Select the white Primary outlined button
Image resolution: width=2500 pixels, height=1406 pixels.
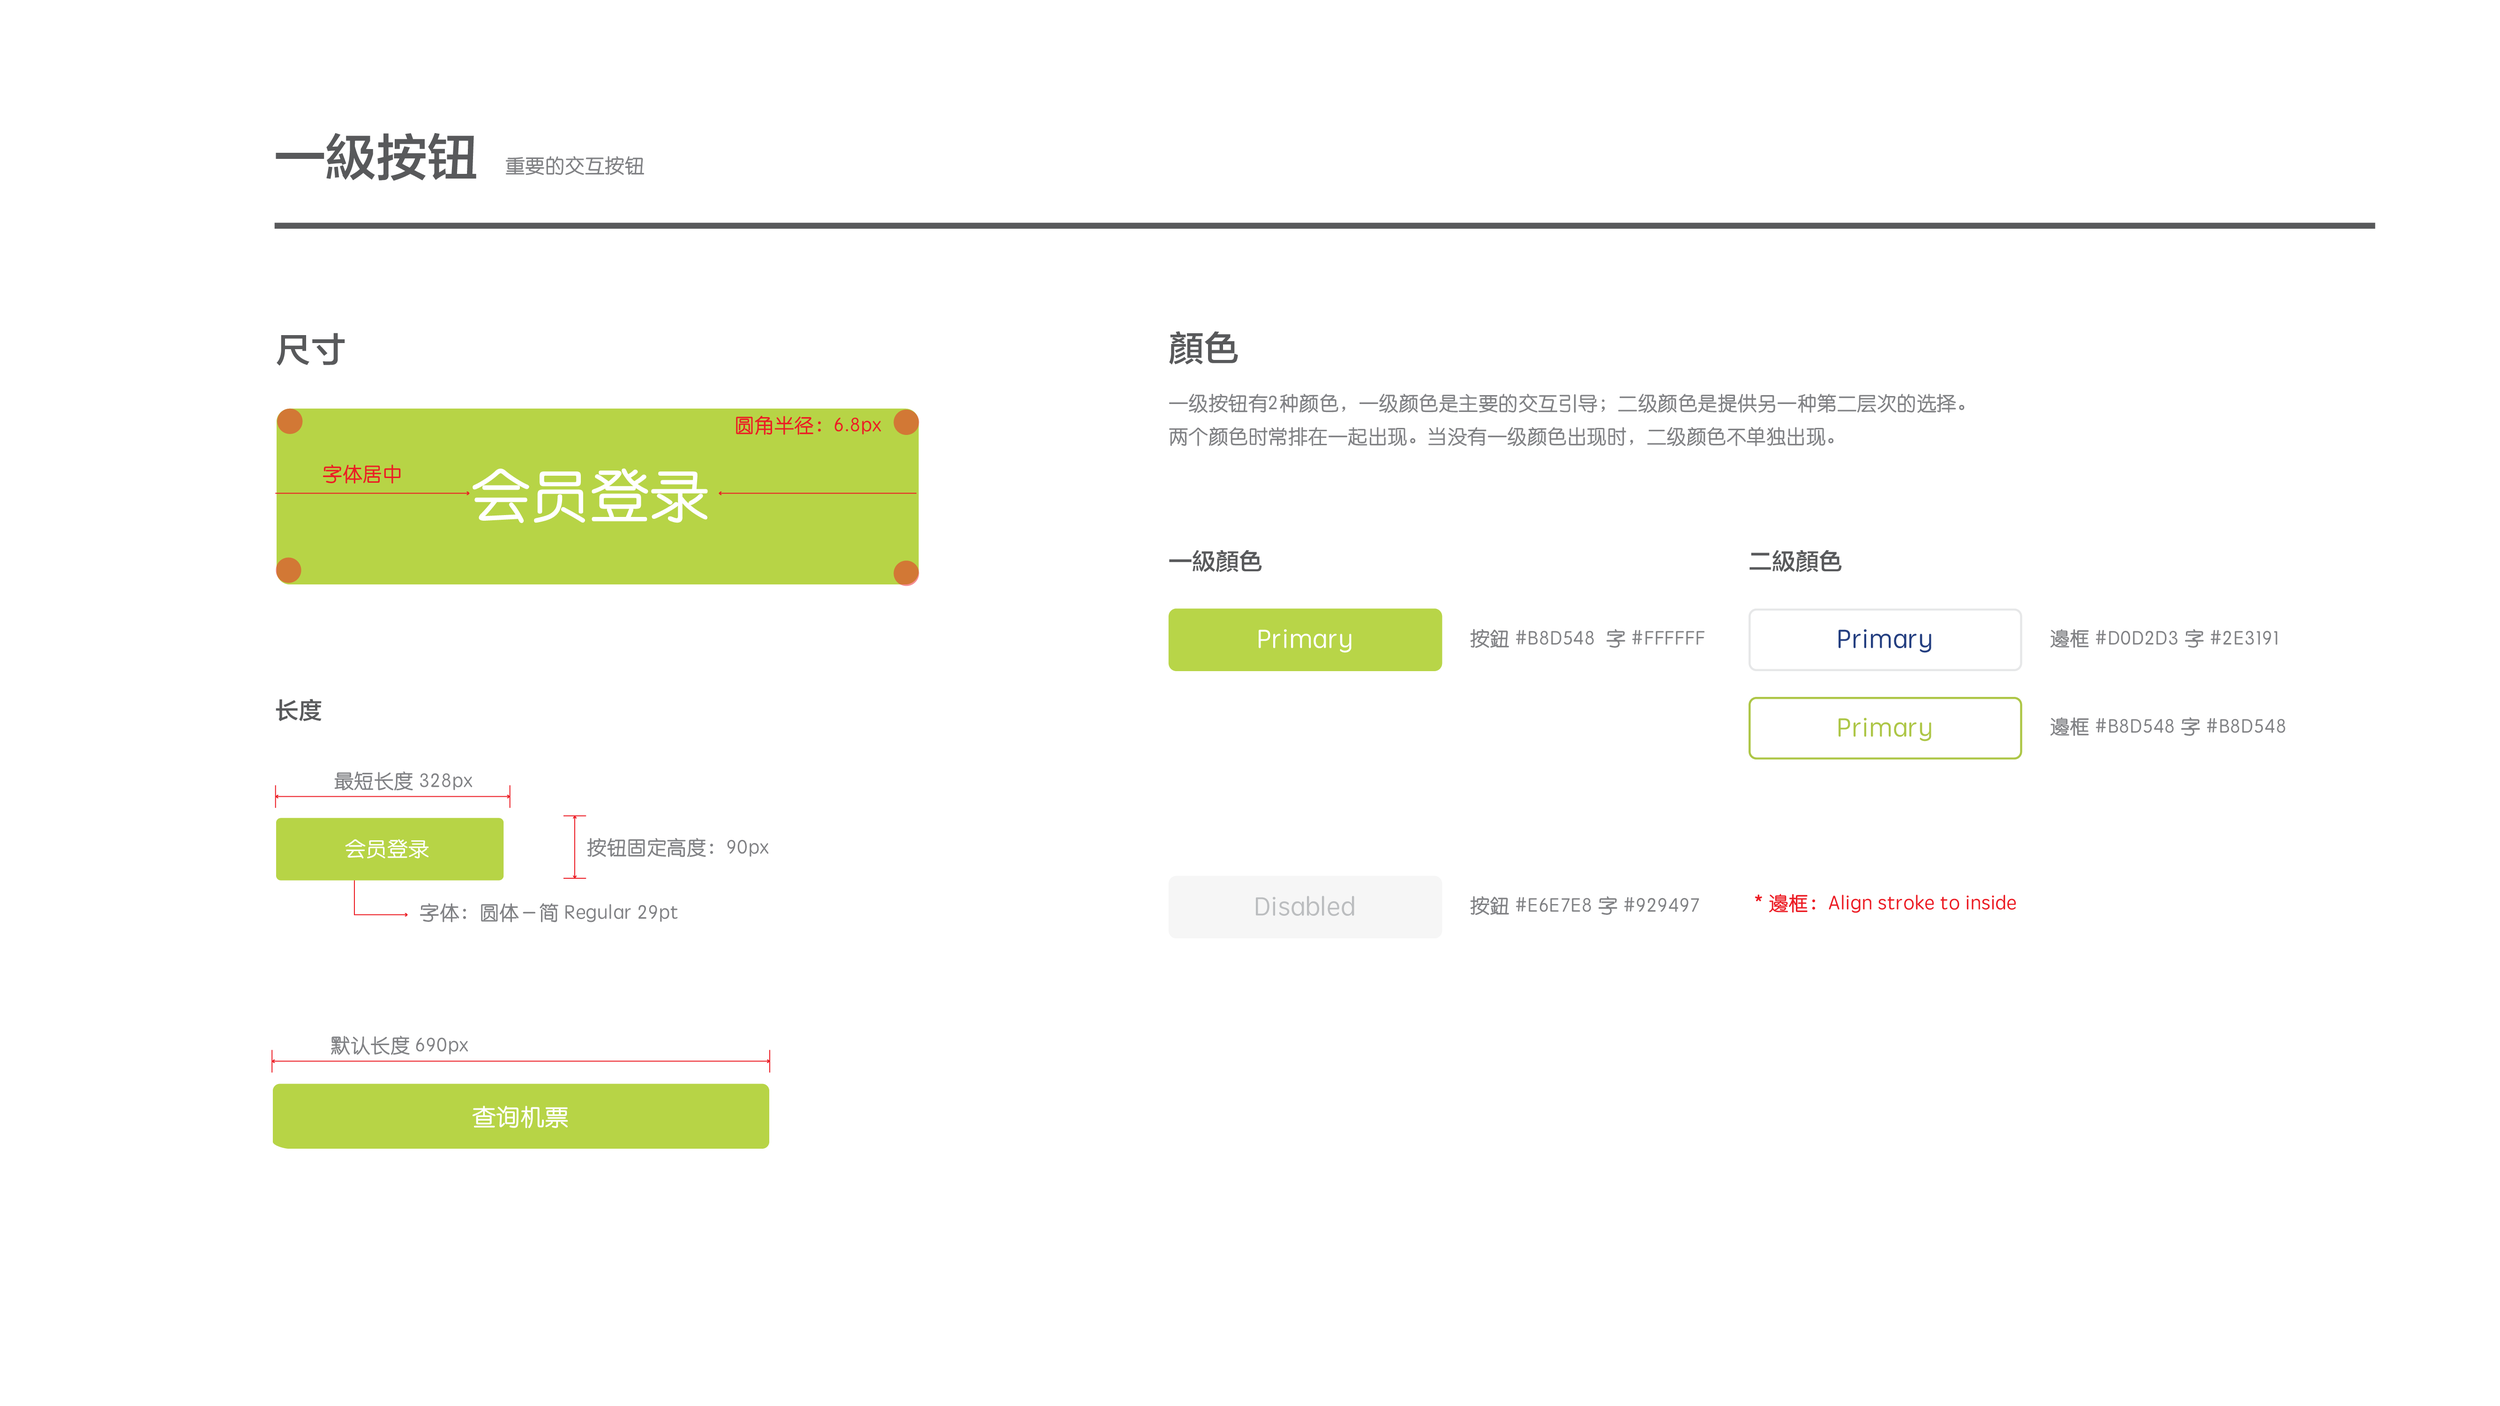click(x=1883, y=638)
